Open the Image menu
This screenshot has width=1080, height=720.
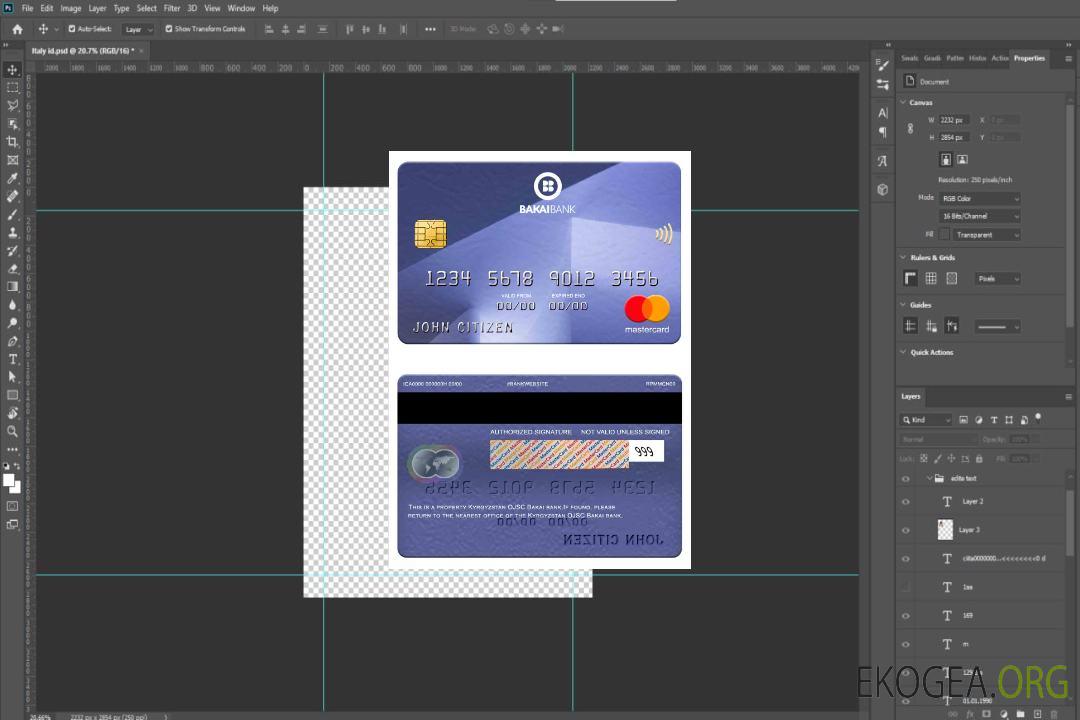[x=71, y=8]
